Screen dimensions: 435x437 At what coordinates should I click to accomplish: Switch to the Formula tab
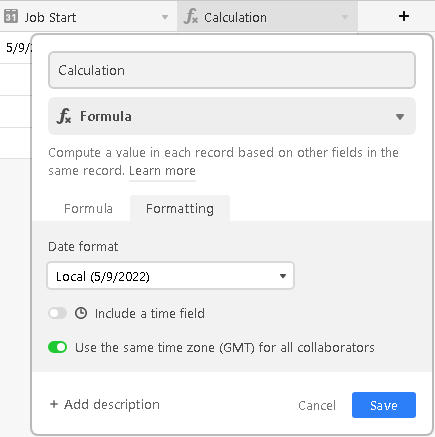88,209
